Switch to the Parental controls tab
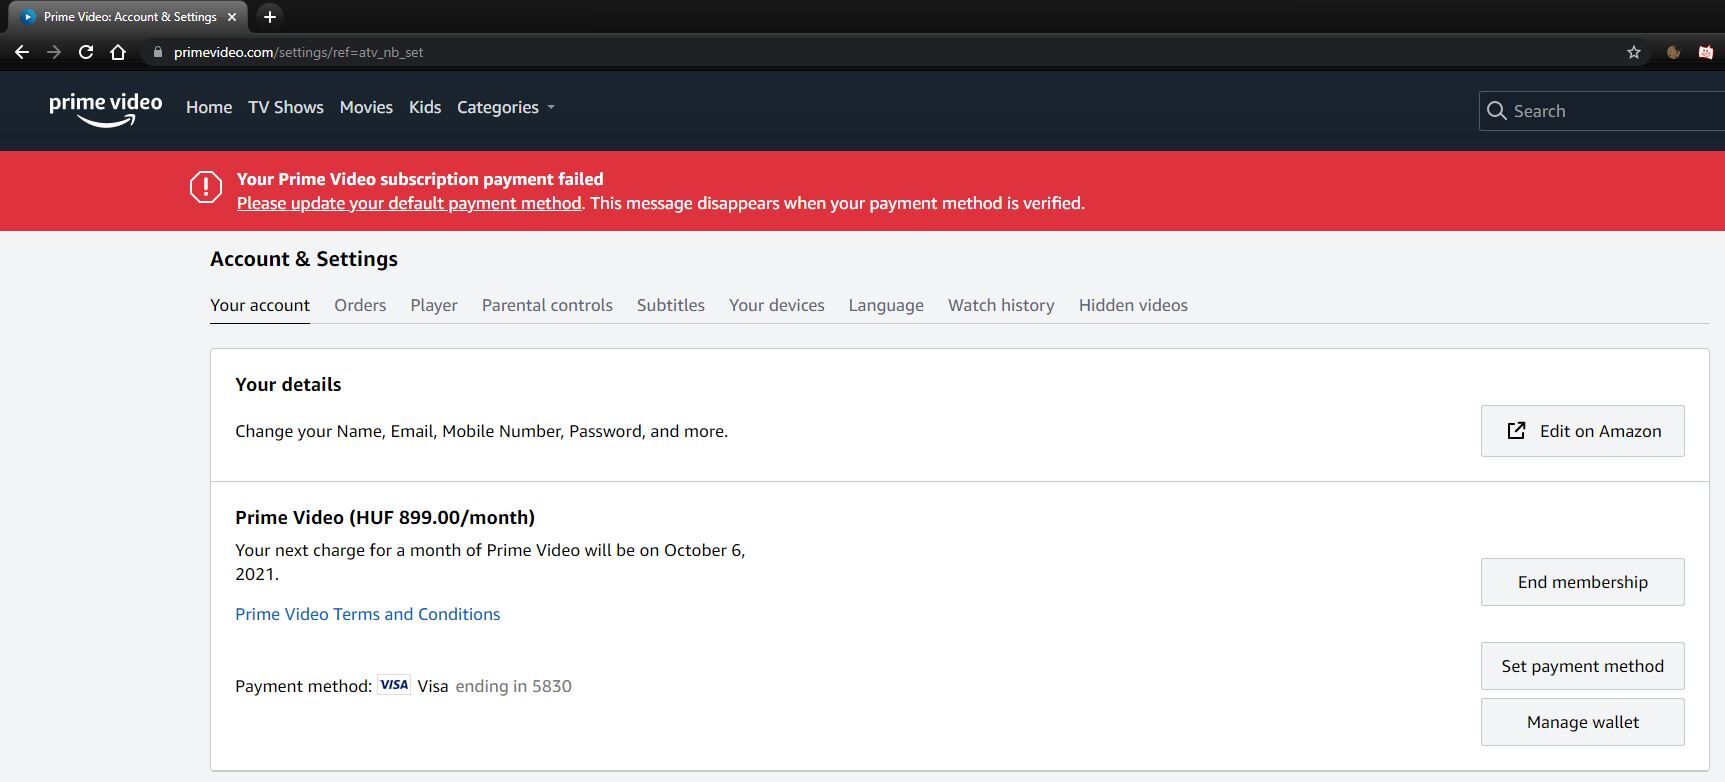This screenshot has height=782, width=1725. click(547, 305)
